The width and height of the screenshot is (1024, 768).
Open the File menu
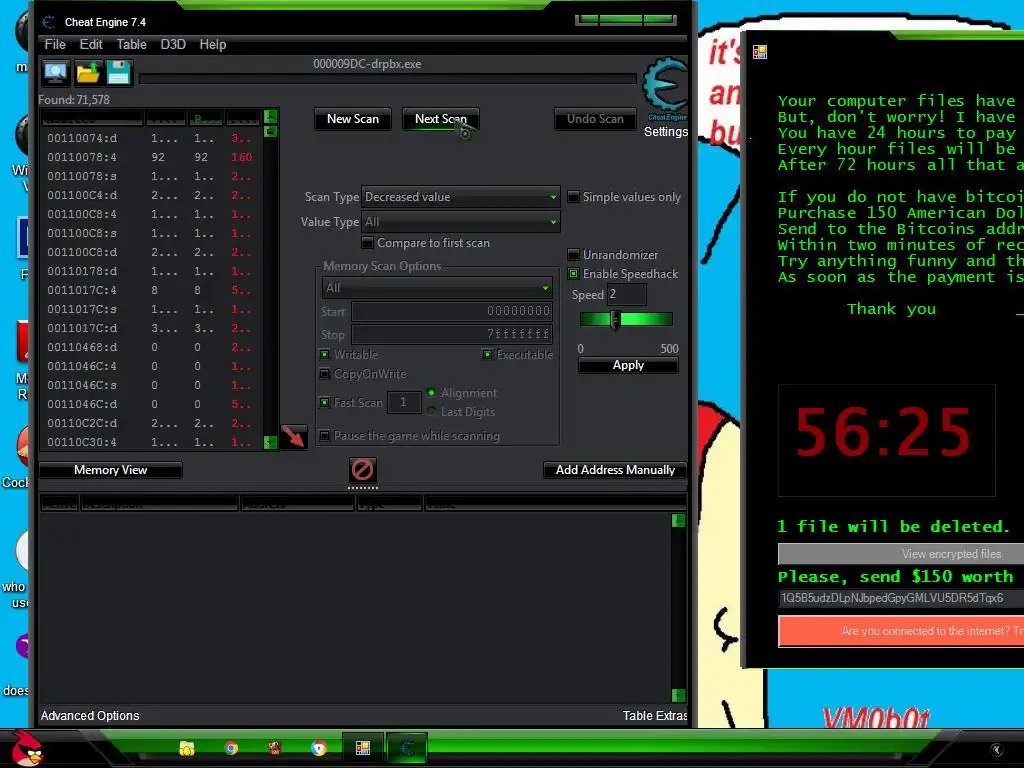[x=55, y=44]
